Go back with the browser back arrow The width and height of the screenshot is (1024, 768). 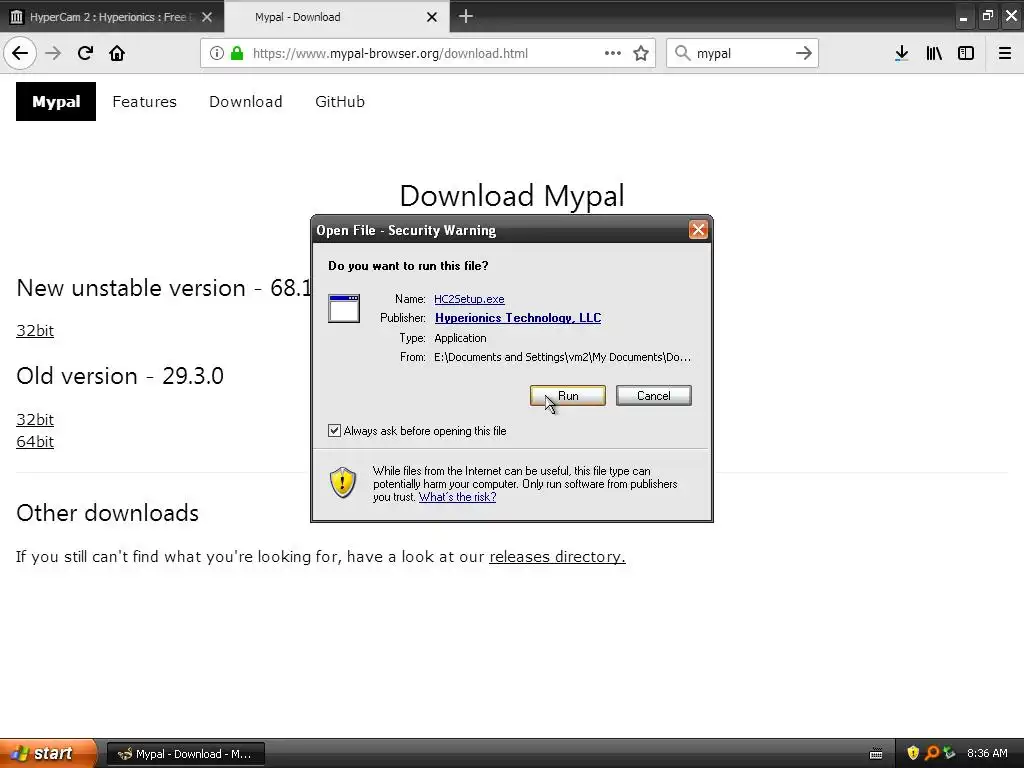pos(20,53)
